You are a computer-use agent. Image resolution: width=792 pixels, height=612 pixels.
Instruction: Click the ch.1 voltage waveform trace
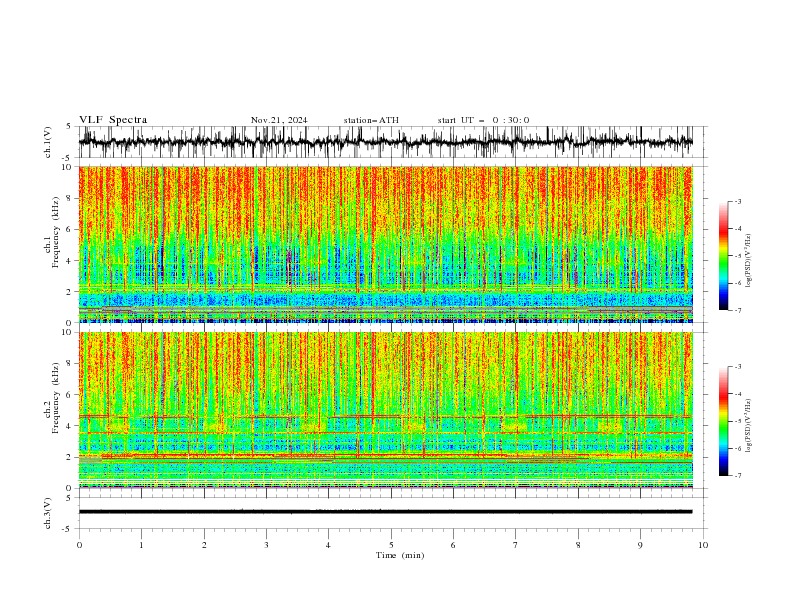[385, 142]
